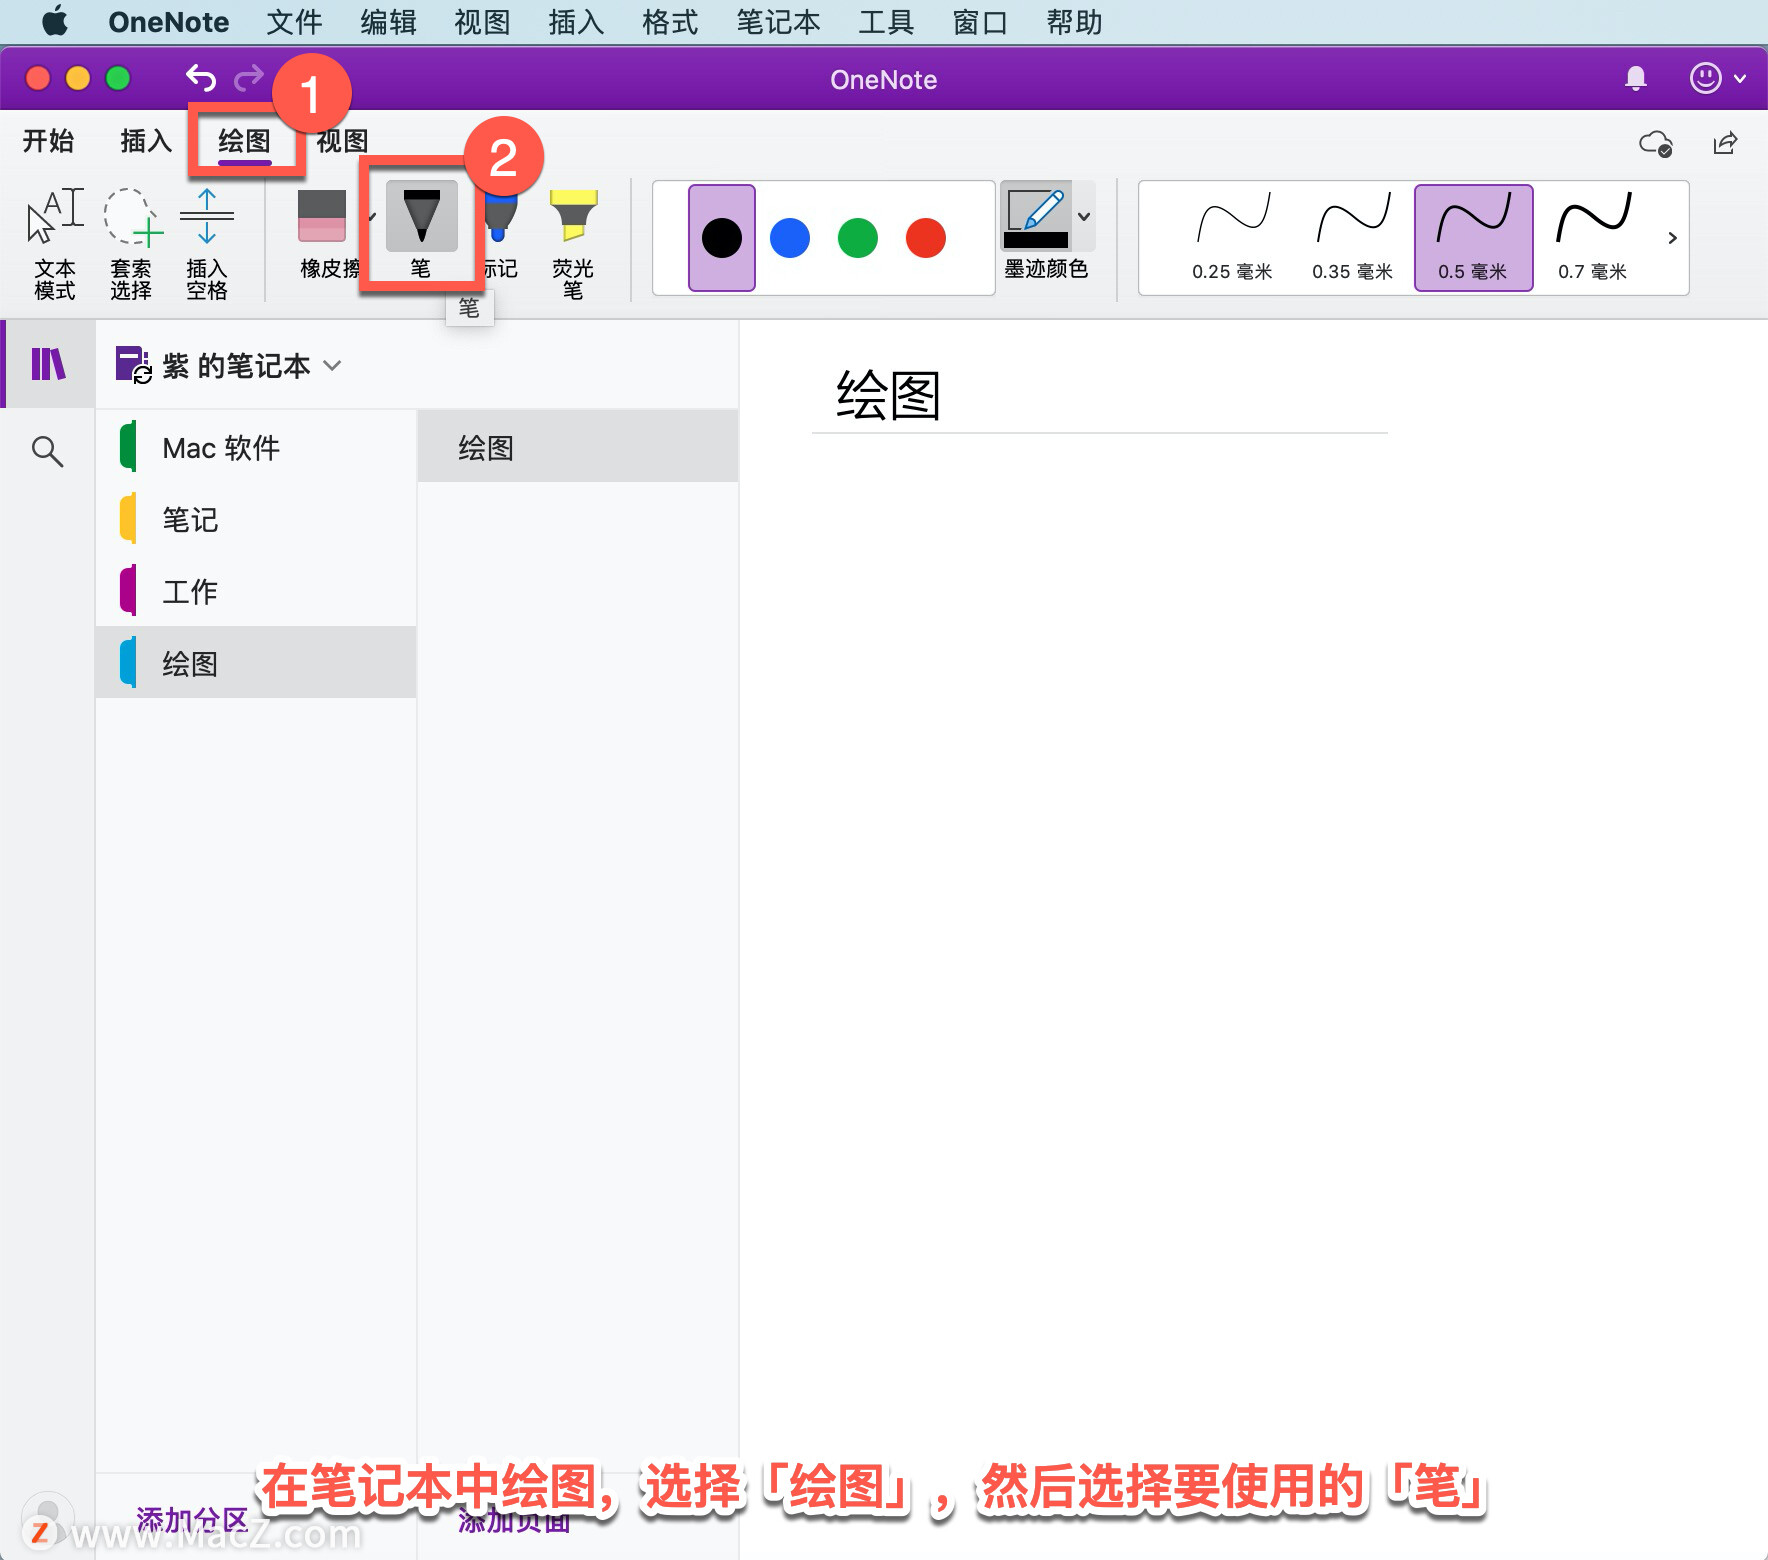Select the Eraser (橡皮擦) tool
Screen dimensions: 1768x1560
tap(326, 235)
